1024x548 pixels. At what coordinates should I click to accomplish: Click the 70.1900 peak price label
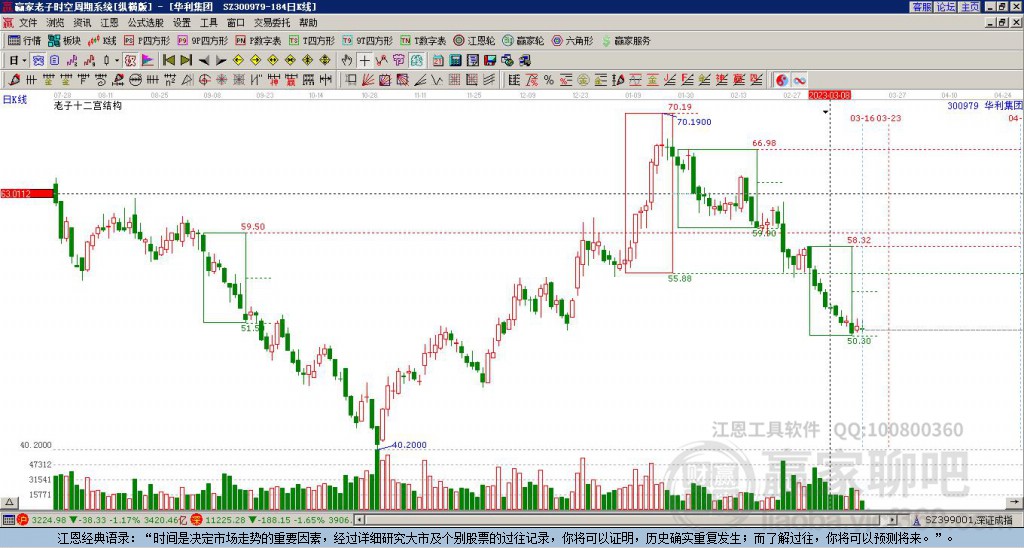click(x=694, y=122)
